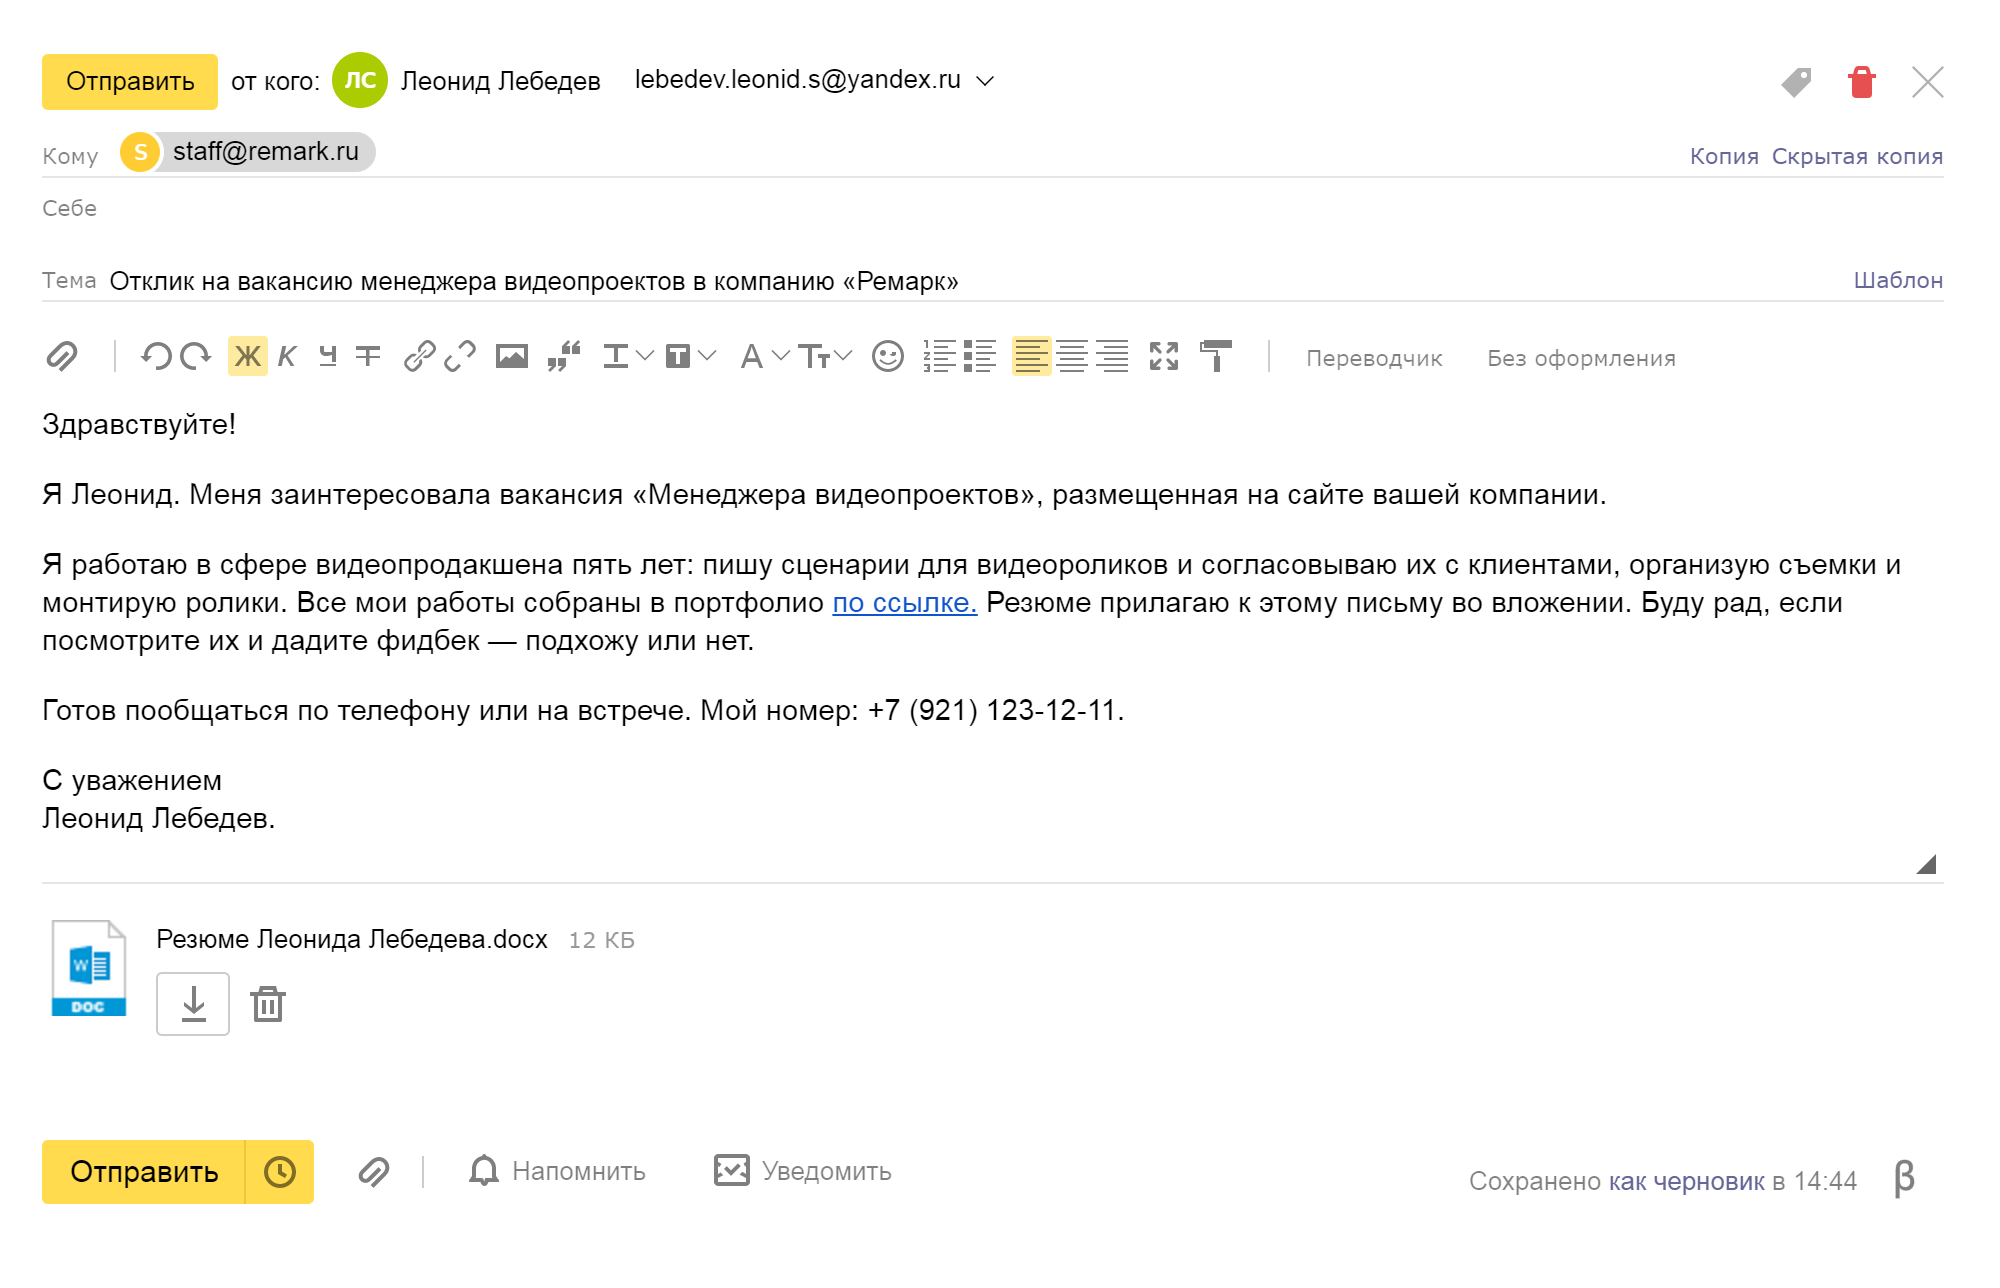2000x1288 pixels.
Task: Insert an image into the message
Action: (511, 356)
